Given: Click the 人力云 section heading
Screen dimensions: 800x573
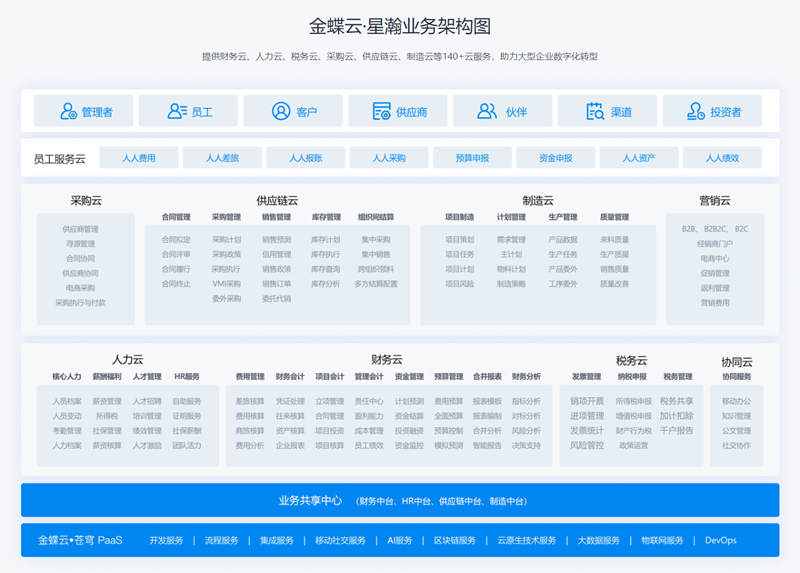Looking at the screenshot, I should [x=128, y=359].
